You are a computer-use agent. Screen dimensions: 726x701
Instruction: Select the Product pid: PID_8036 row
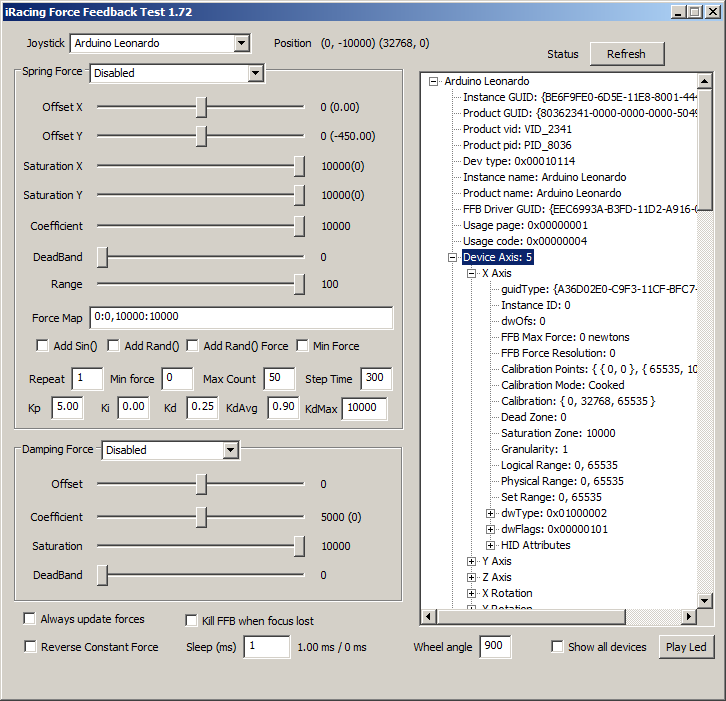coord(517,145)
